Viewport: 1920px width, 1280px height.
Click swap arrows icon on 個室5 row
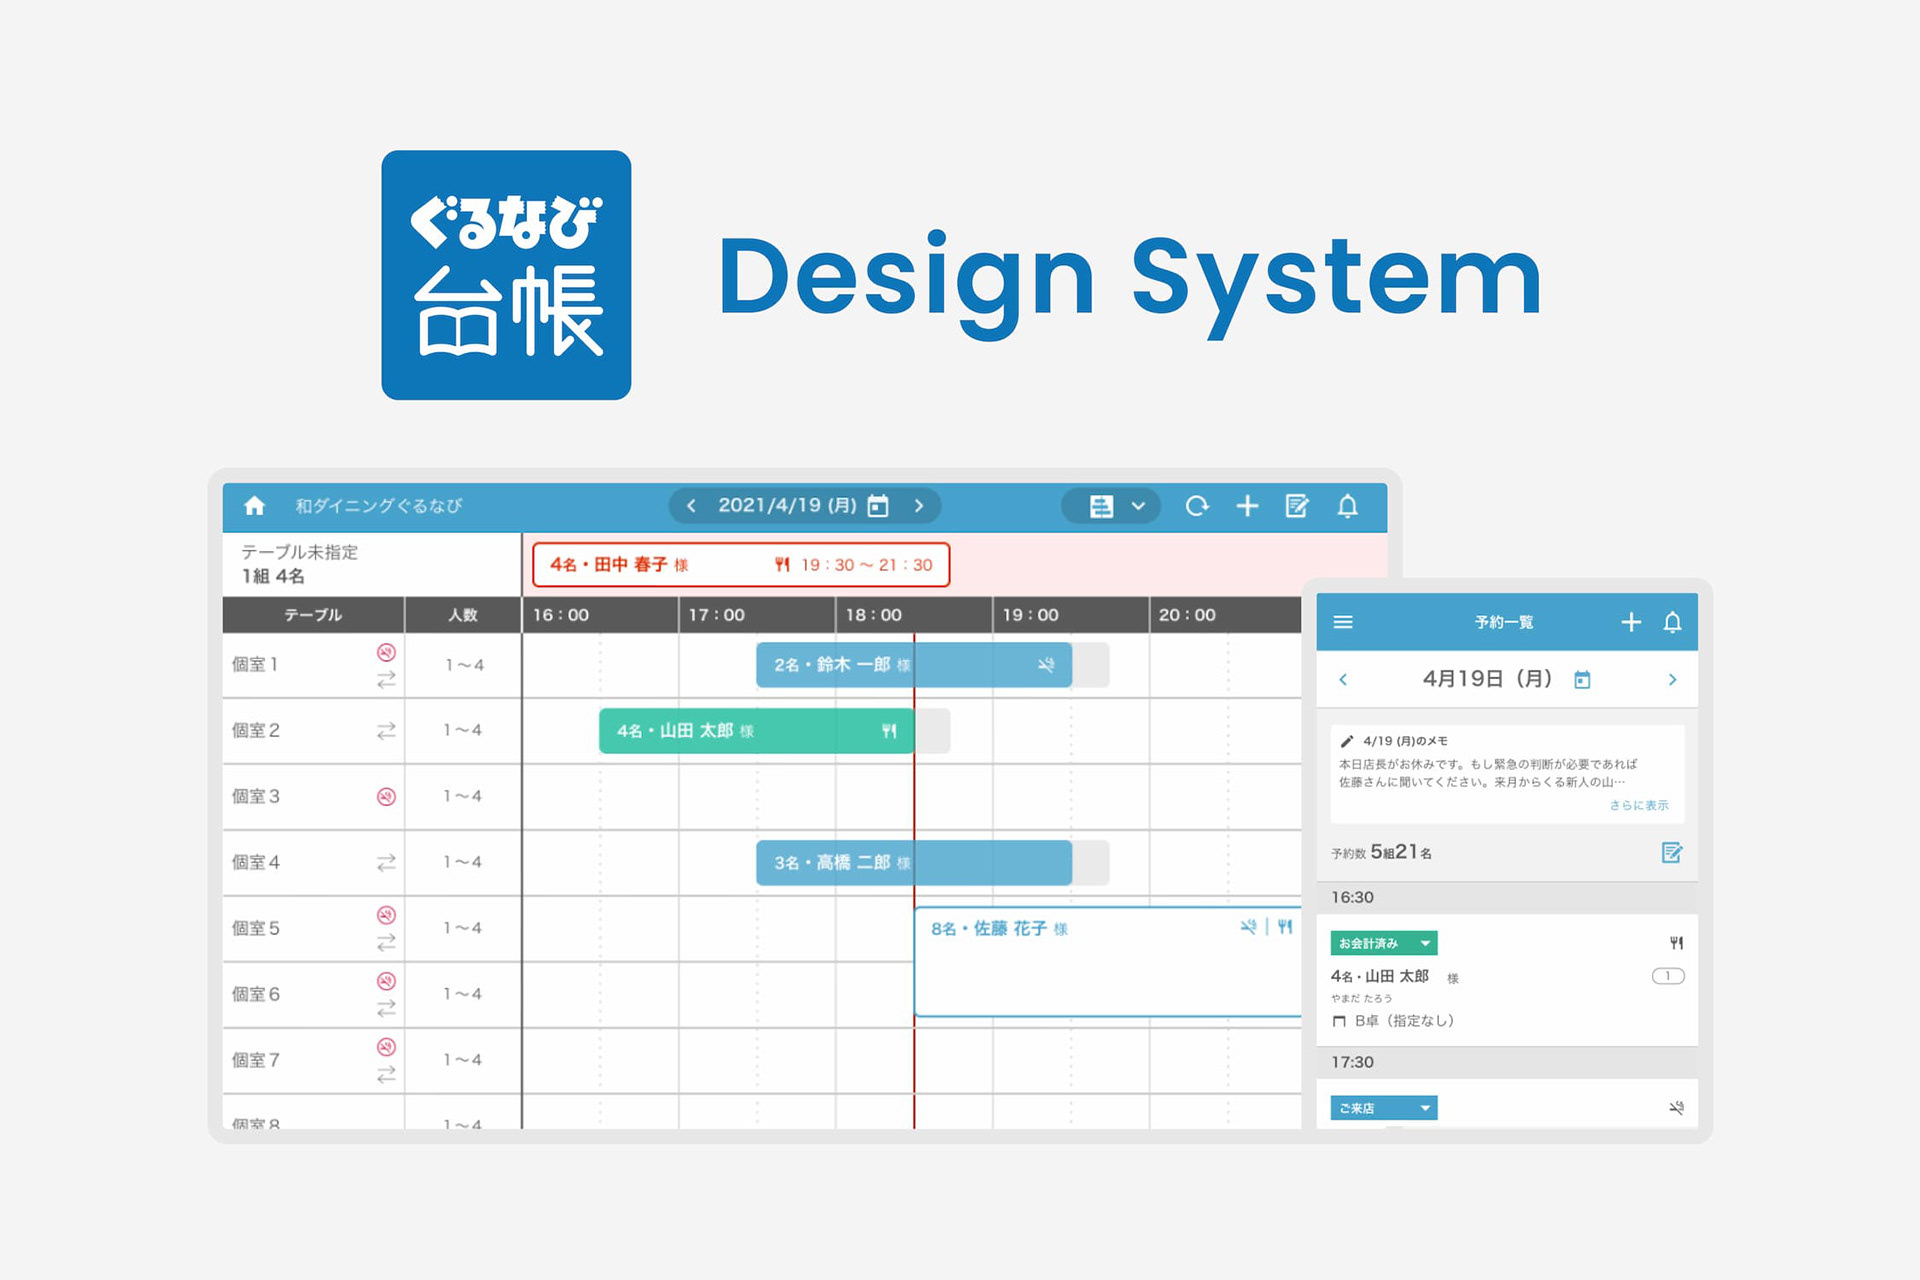pos(386,943)
